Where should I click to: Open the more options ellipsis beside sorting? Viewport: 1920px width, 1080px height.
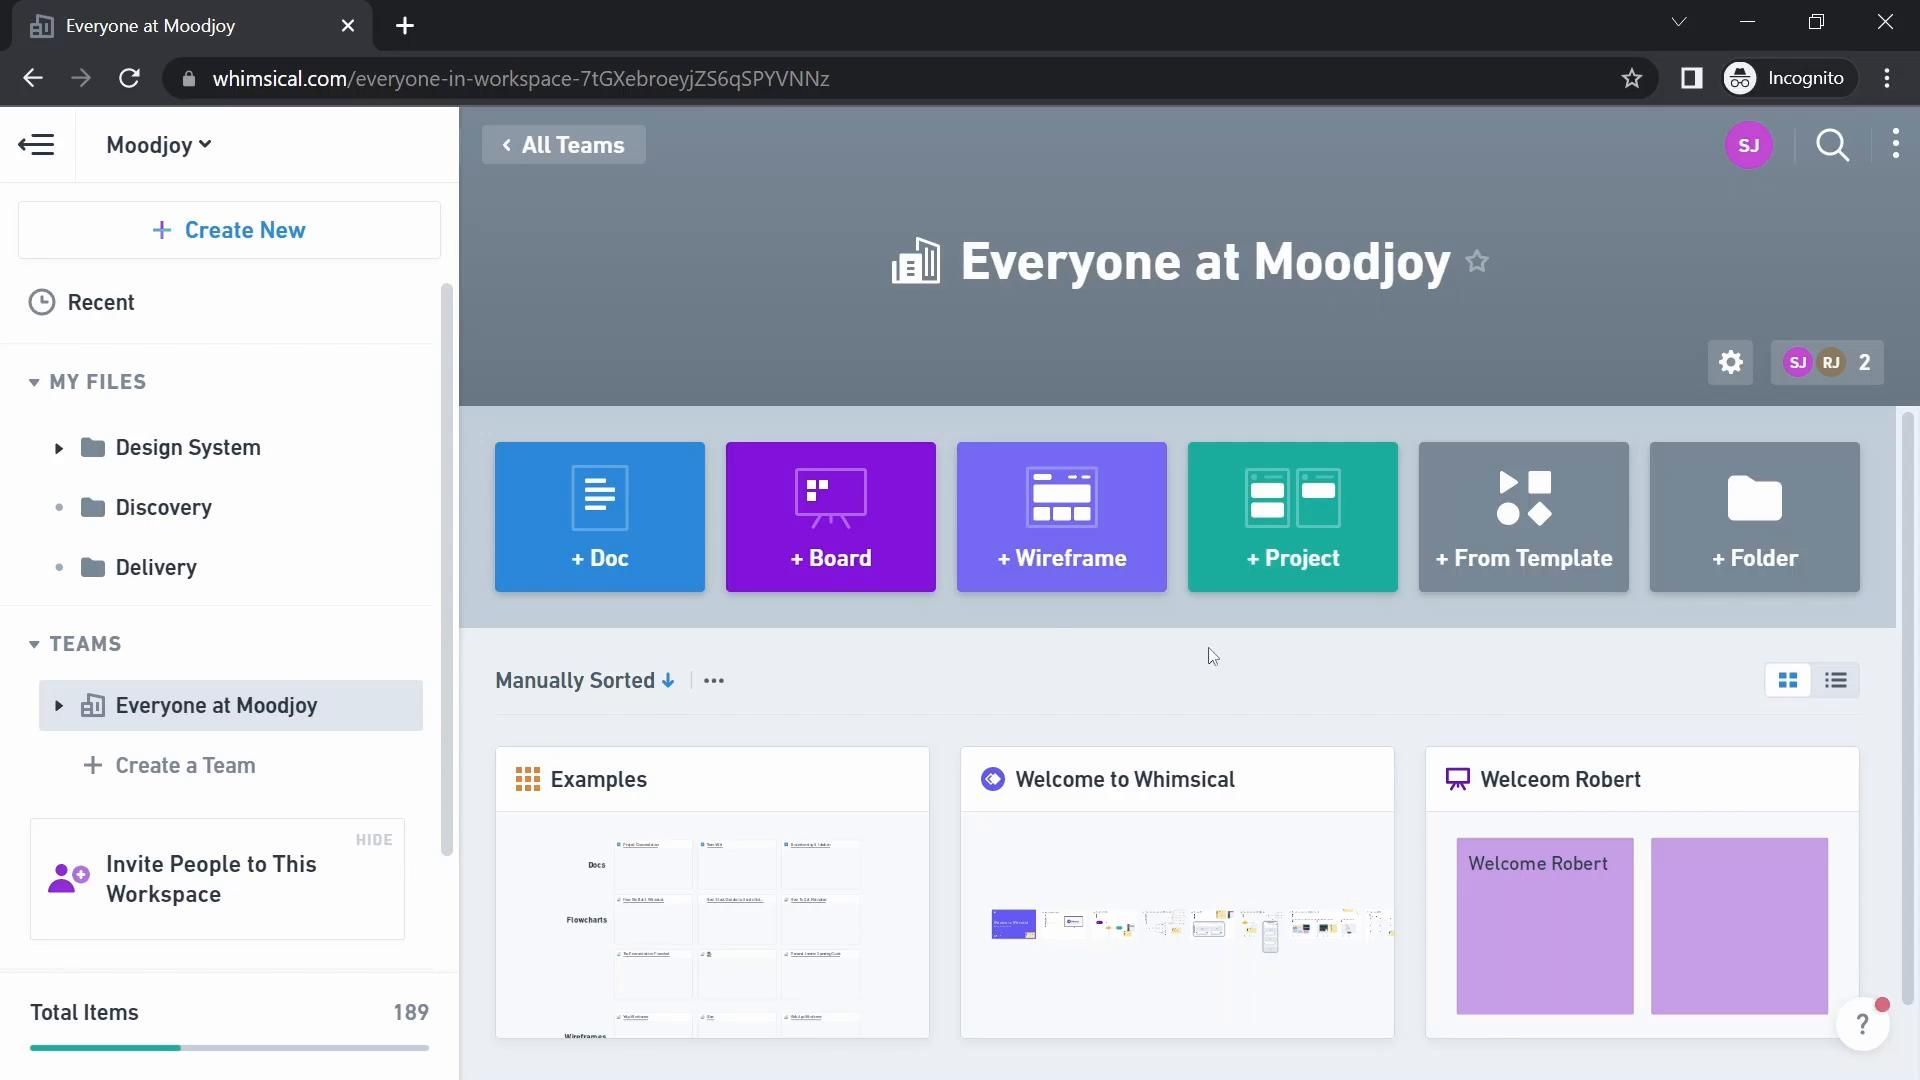pyautogui.click(x=714, y=681)
